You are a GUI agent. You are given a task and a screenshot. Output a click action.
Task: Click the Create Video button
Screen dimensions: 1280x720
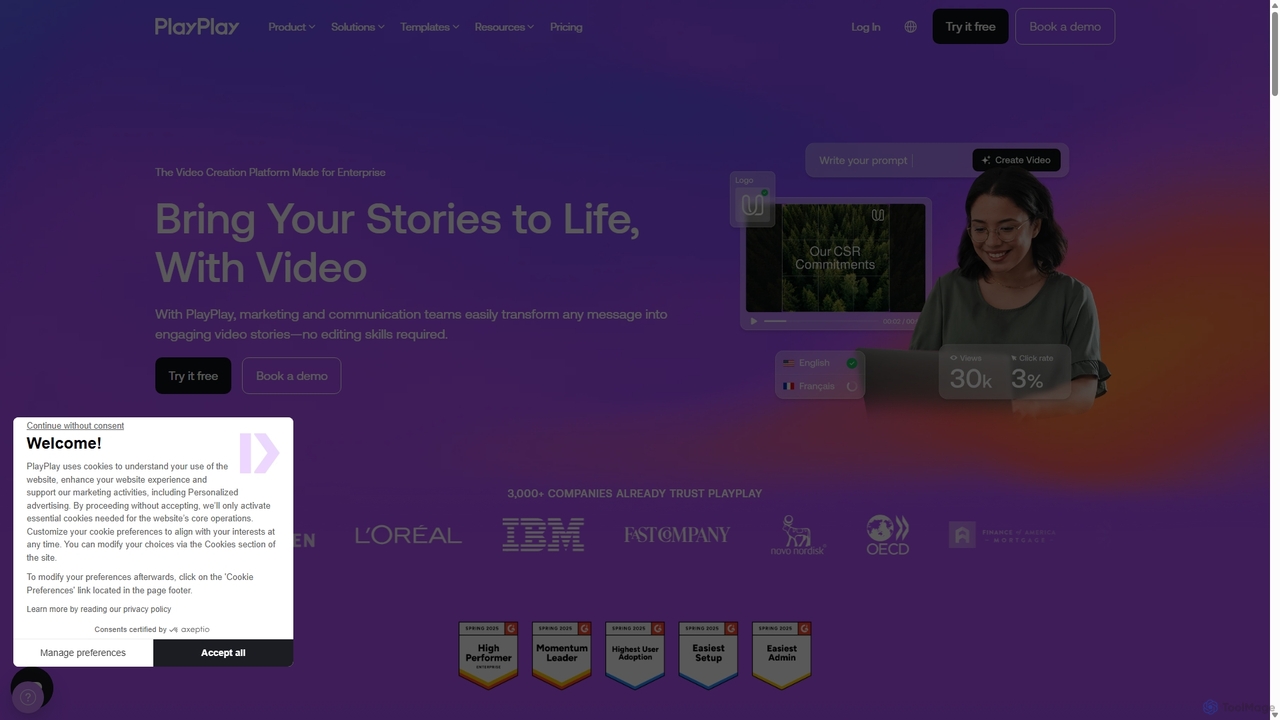click(x=1016, y=160)
